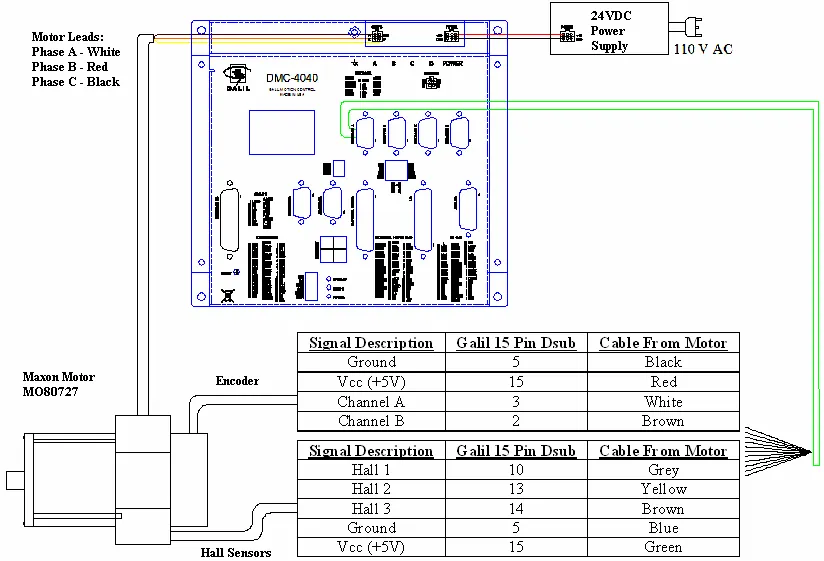Click the "Hall 3" cell
Screen dimensions: 824x561
[x=372, y=508]
